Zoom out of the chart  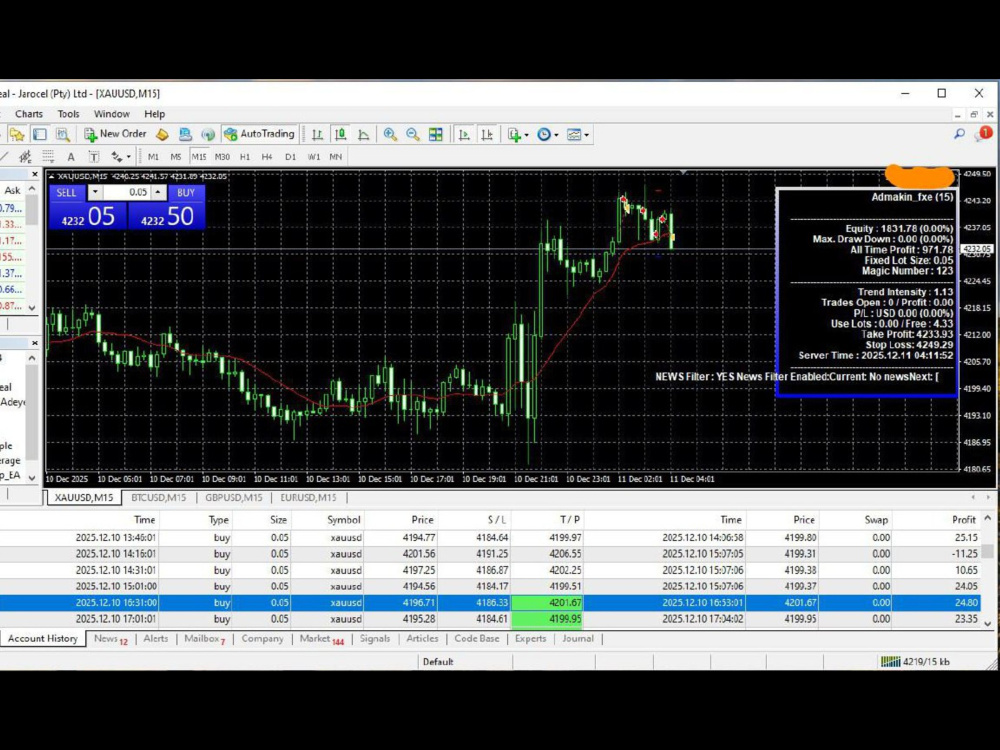pyautogui.click(x=413, y=135)
